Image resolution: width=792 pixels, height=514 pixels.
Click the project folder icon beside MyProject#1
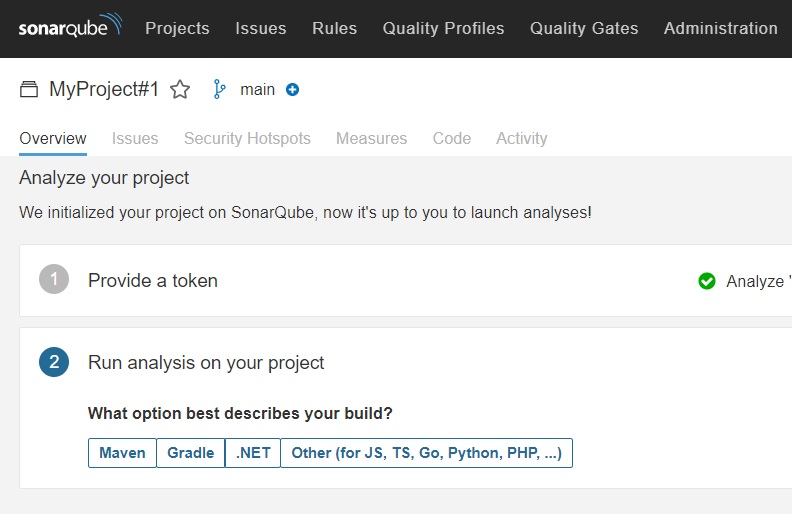[x=29, y=89]
